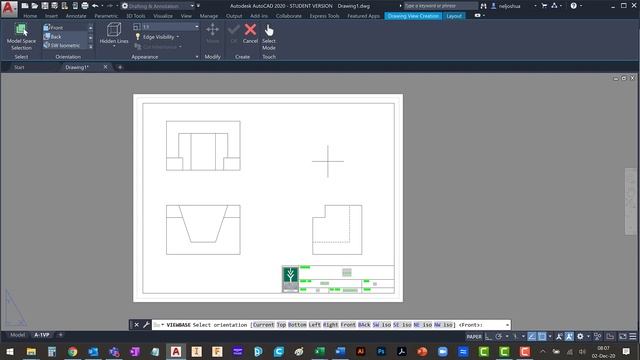The height and width of the screenshot is (360, 640).
Task: Select Front orientation in the list
Action: [66, 27]
